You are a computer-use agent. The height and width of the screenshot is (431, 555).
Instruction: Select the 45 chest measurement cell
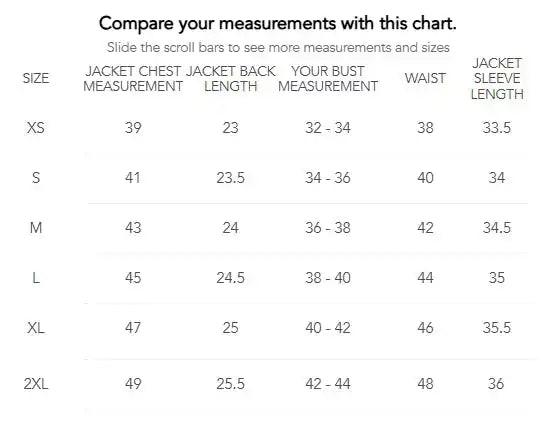(133, 278)
